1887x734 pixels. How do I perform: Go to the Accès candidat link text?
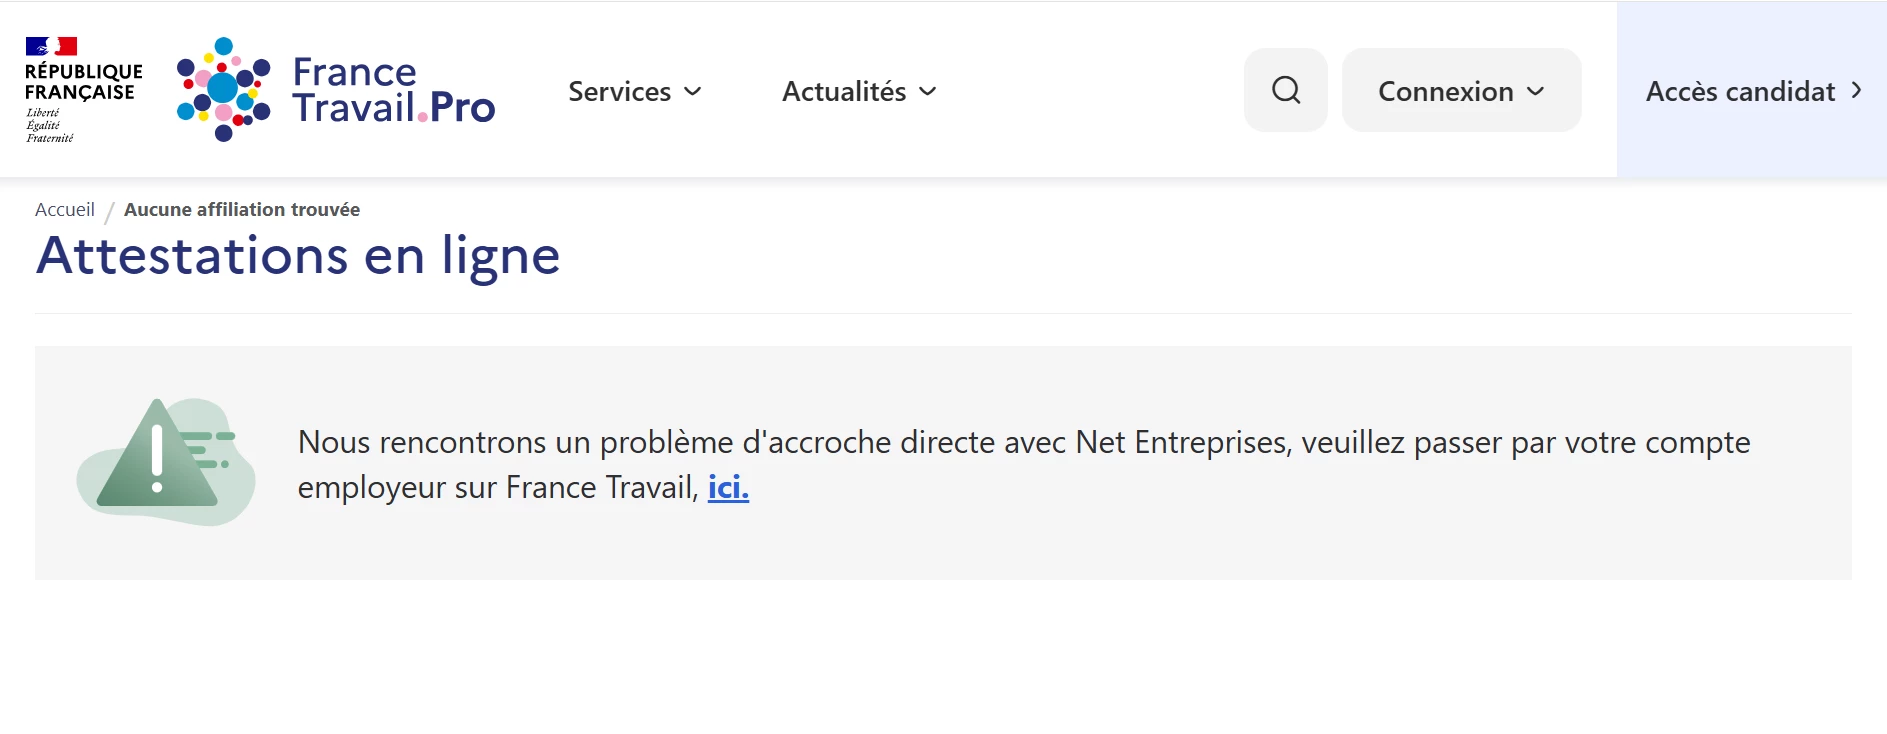pyautogui.click(x=1740, y=91)
